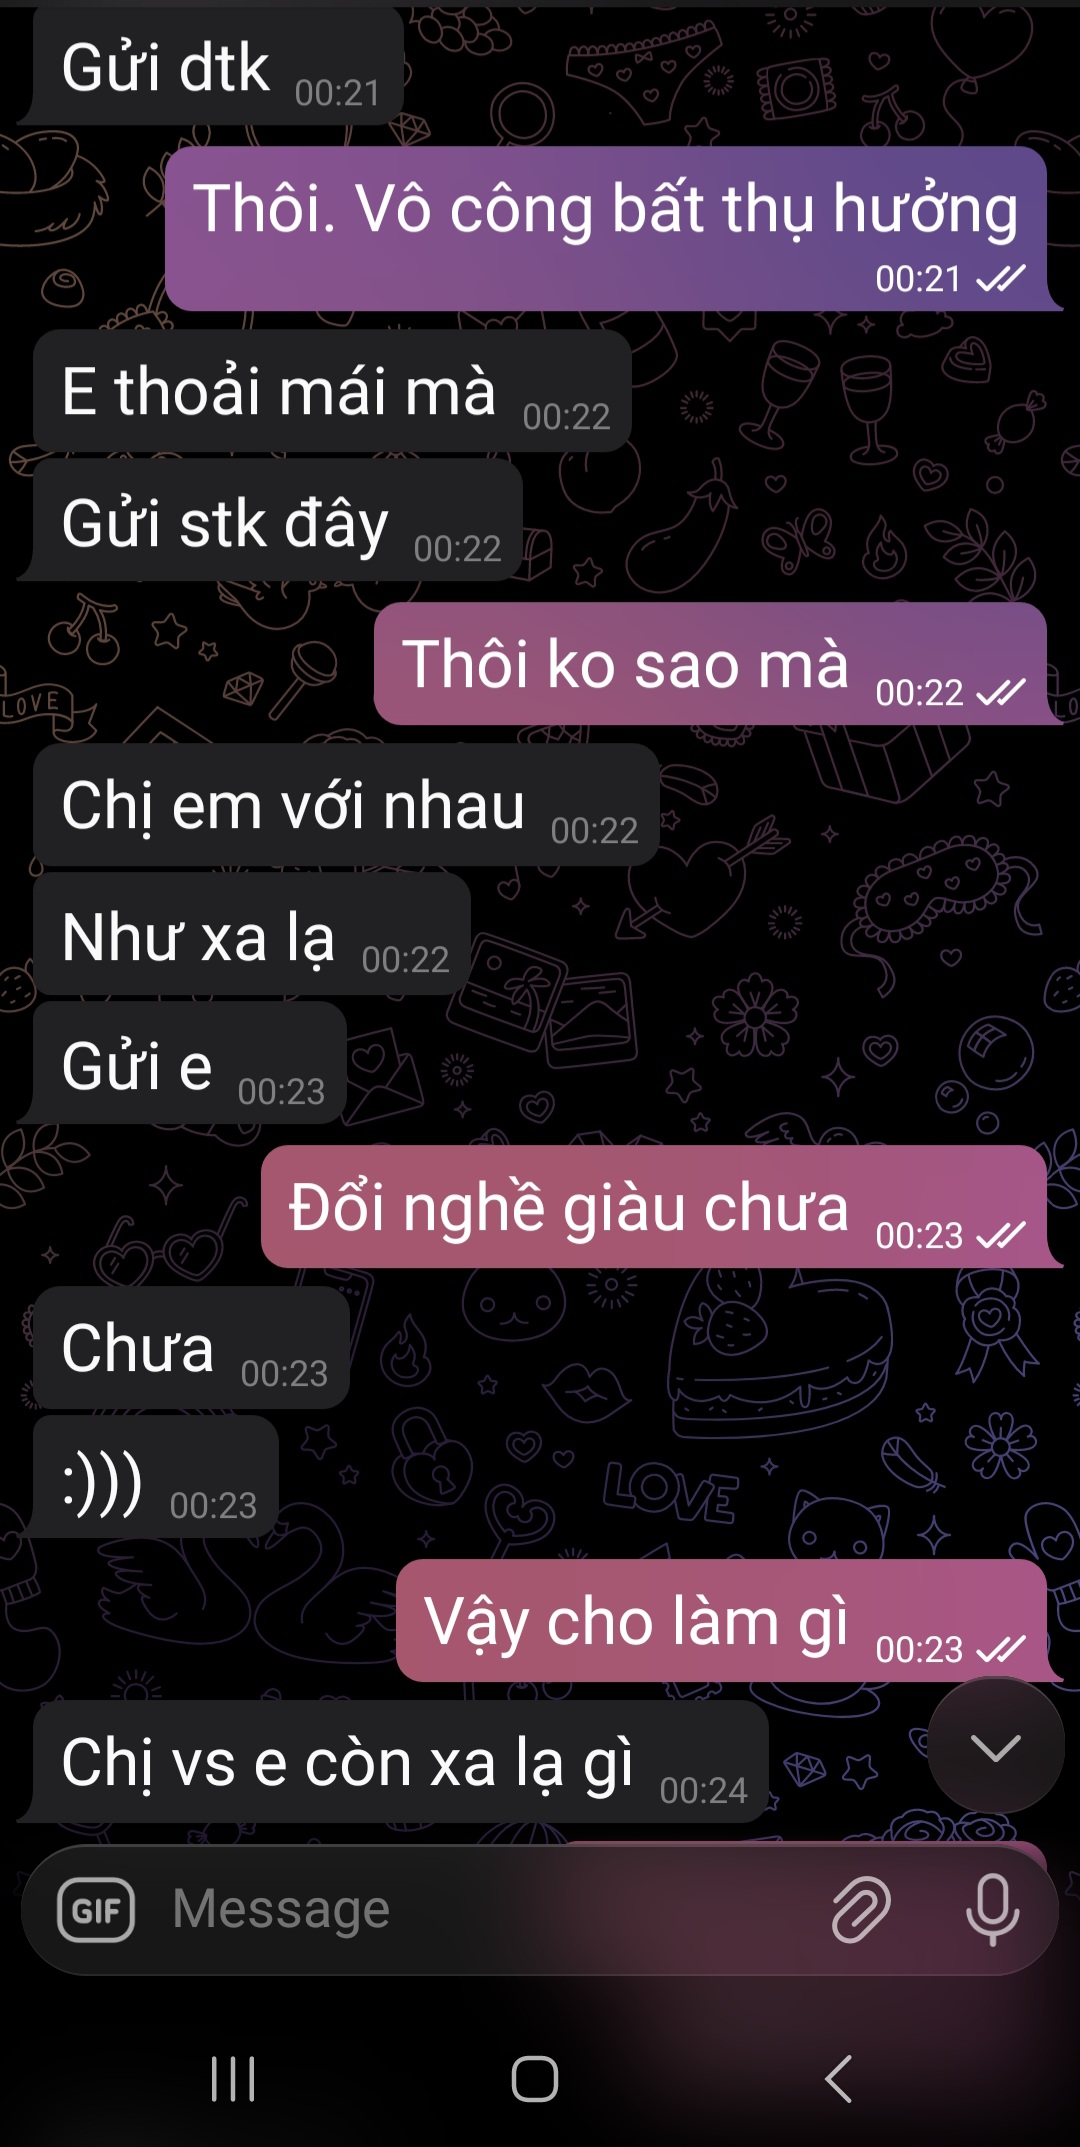Tap the "Chị vs e còn xa lạ gì" message
Viewport: 1080px width, 2147px height.
pos(401,1762)
